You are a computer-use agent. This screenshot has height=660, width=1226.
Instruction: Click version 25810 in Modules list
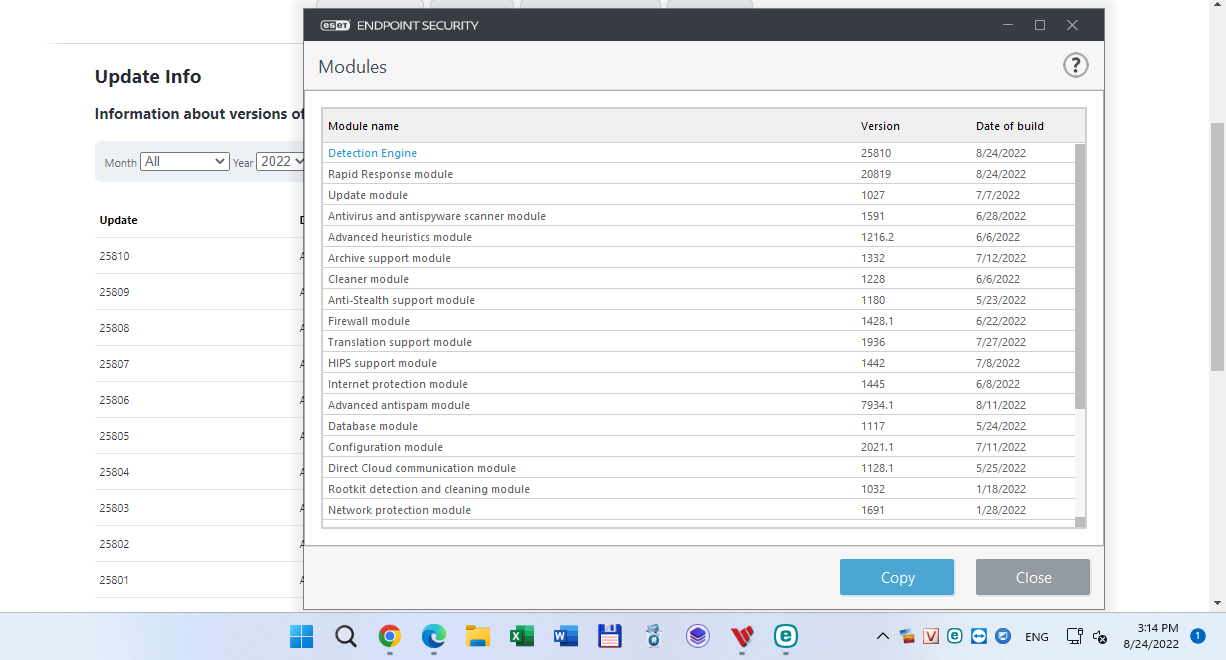[875, 153]
